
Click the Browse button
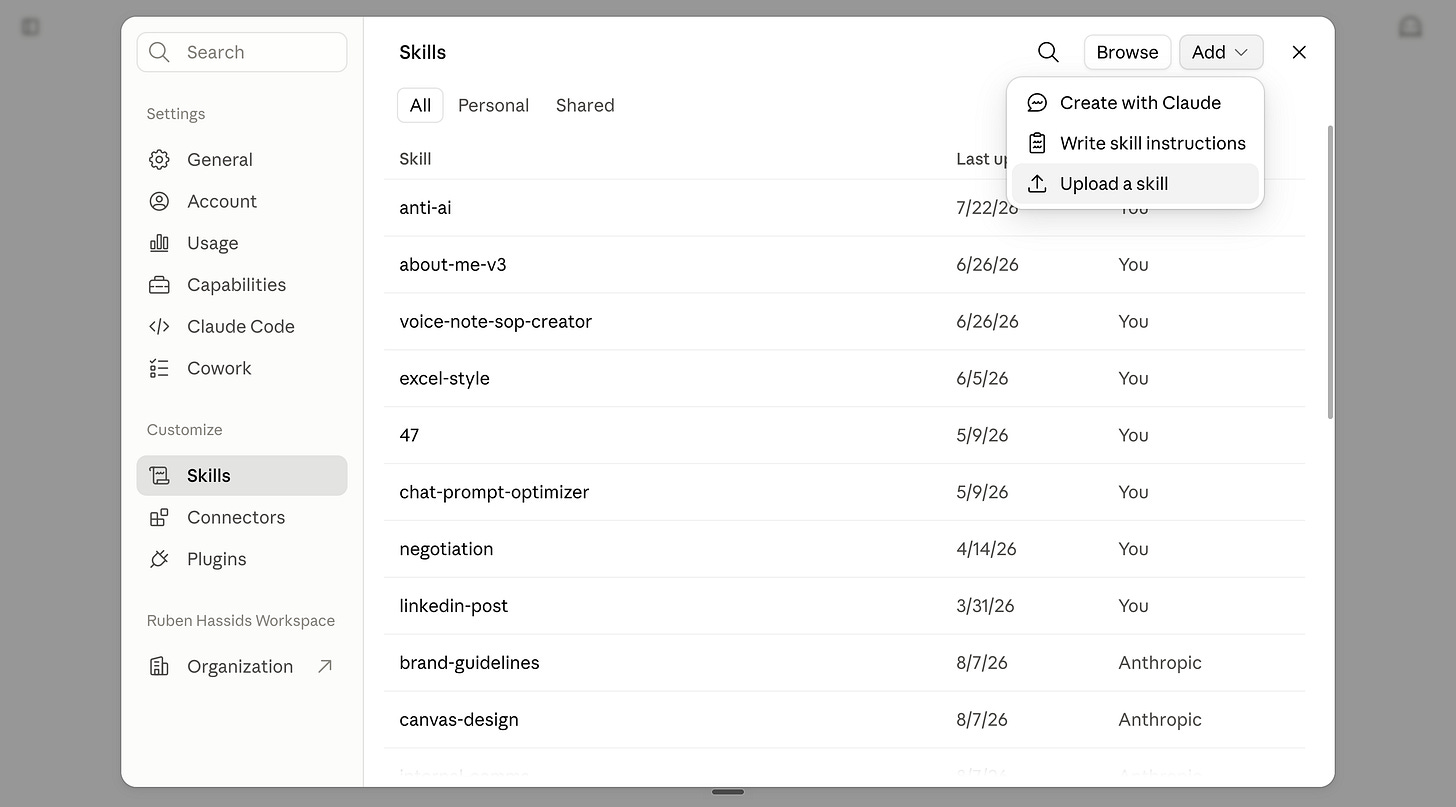1127,52
